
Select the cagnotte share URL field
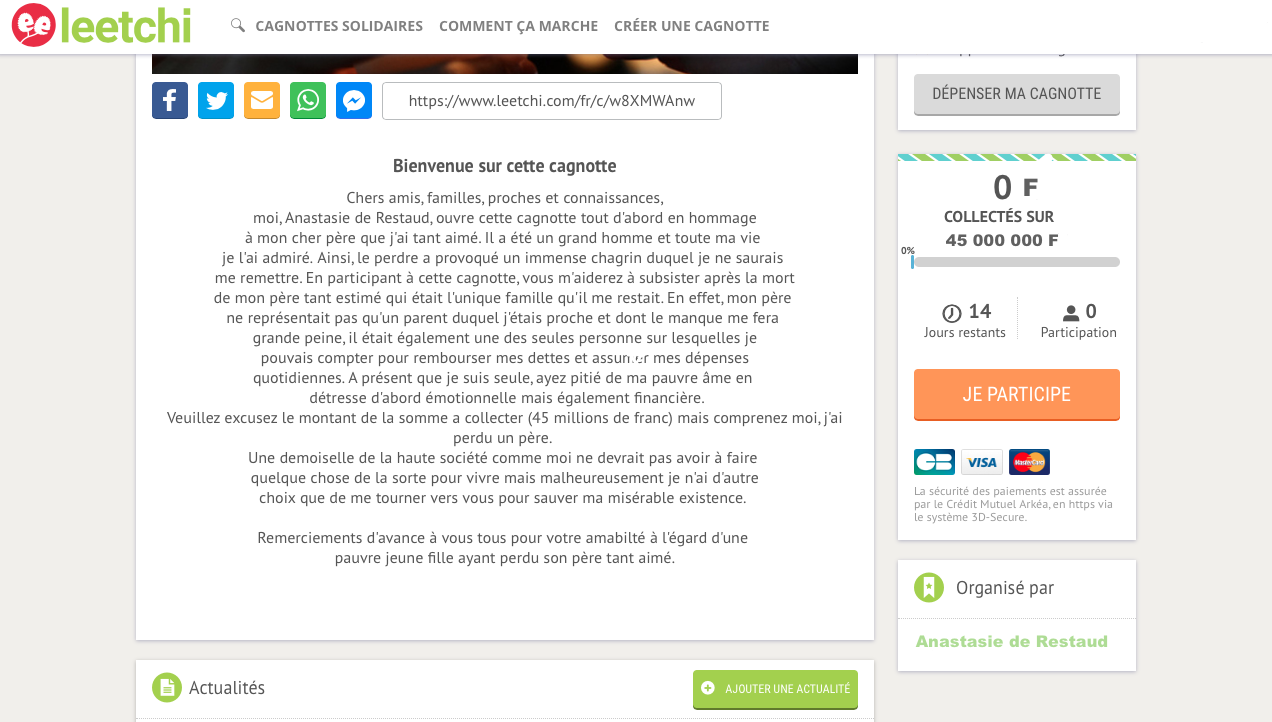(x=552, y=101)
